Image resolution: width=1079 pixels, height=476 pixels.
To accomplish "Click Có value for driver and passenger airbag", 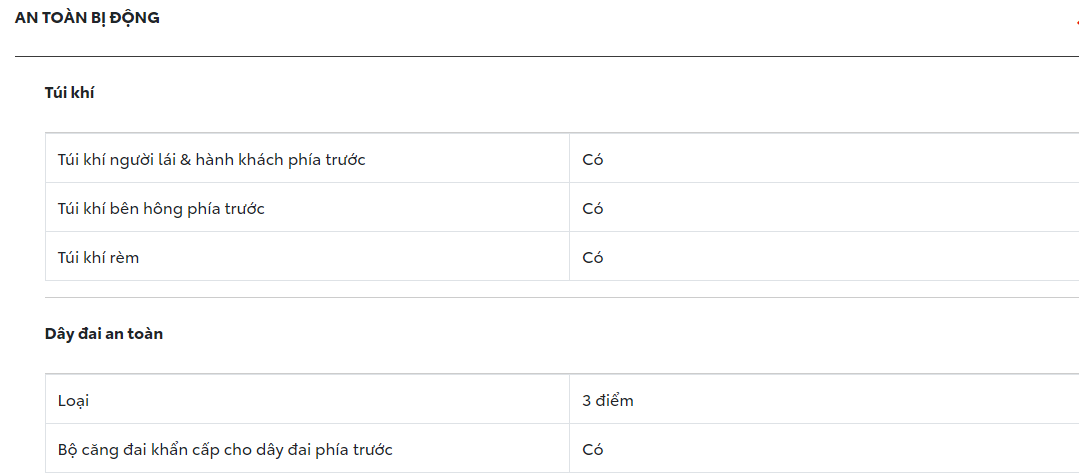I will 593,159.
